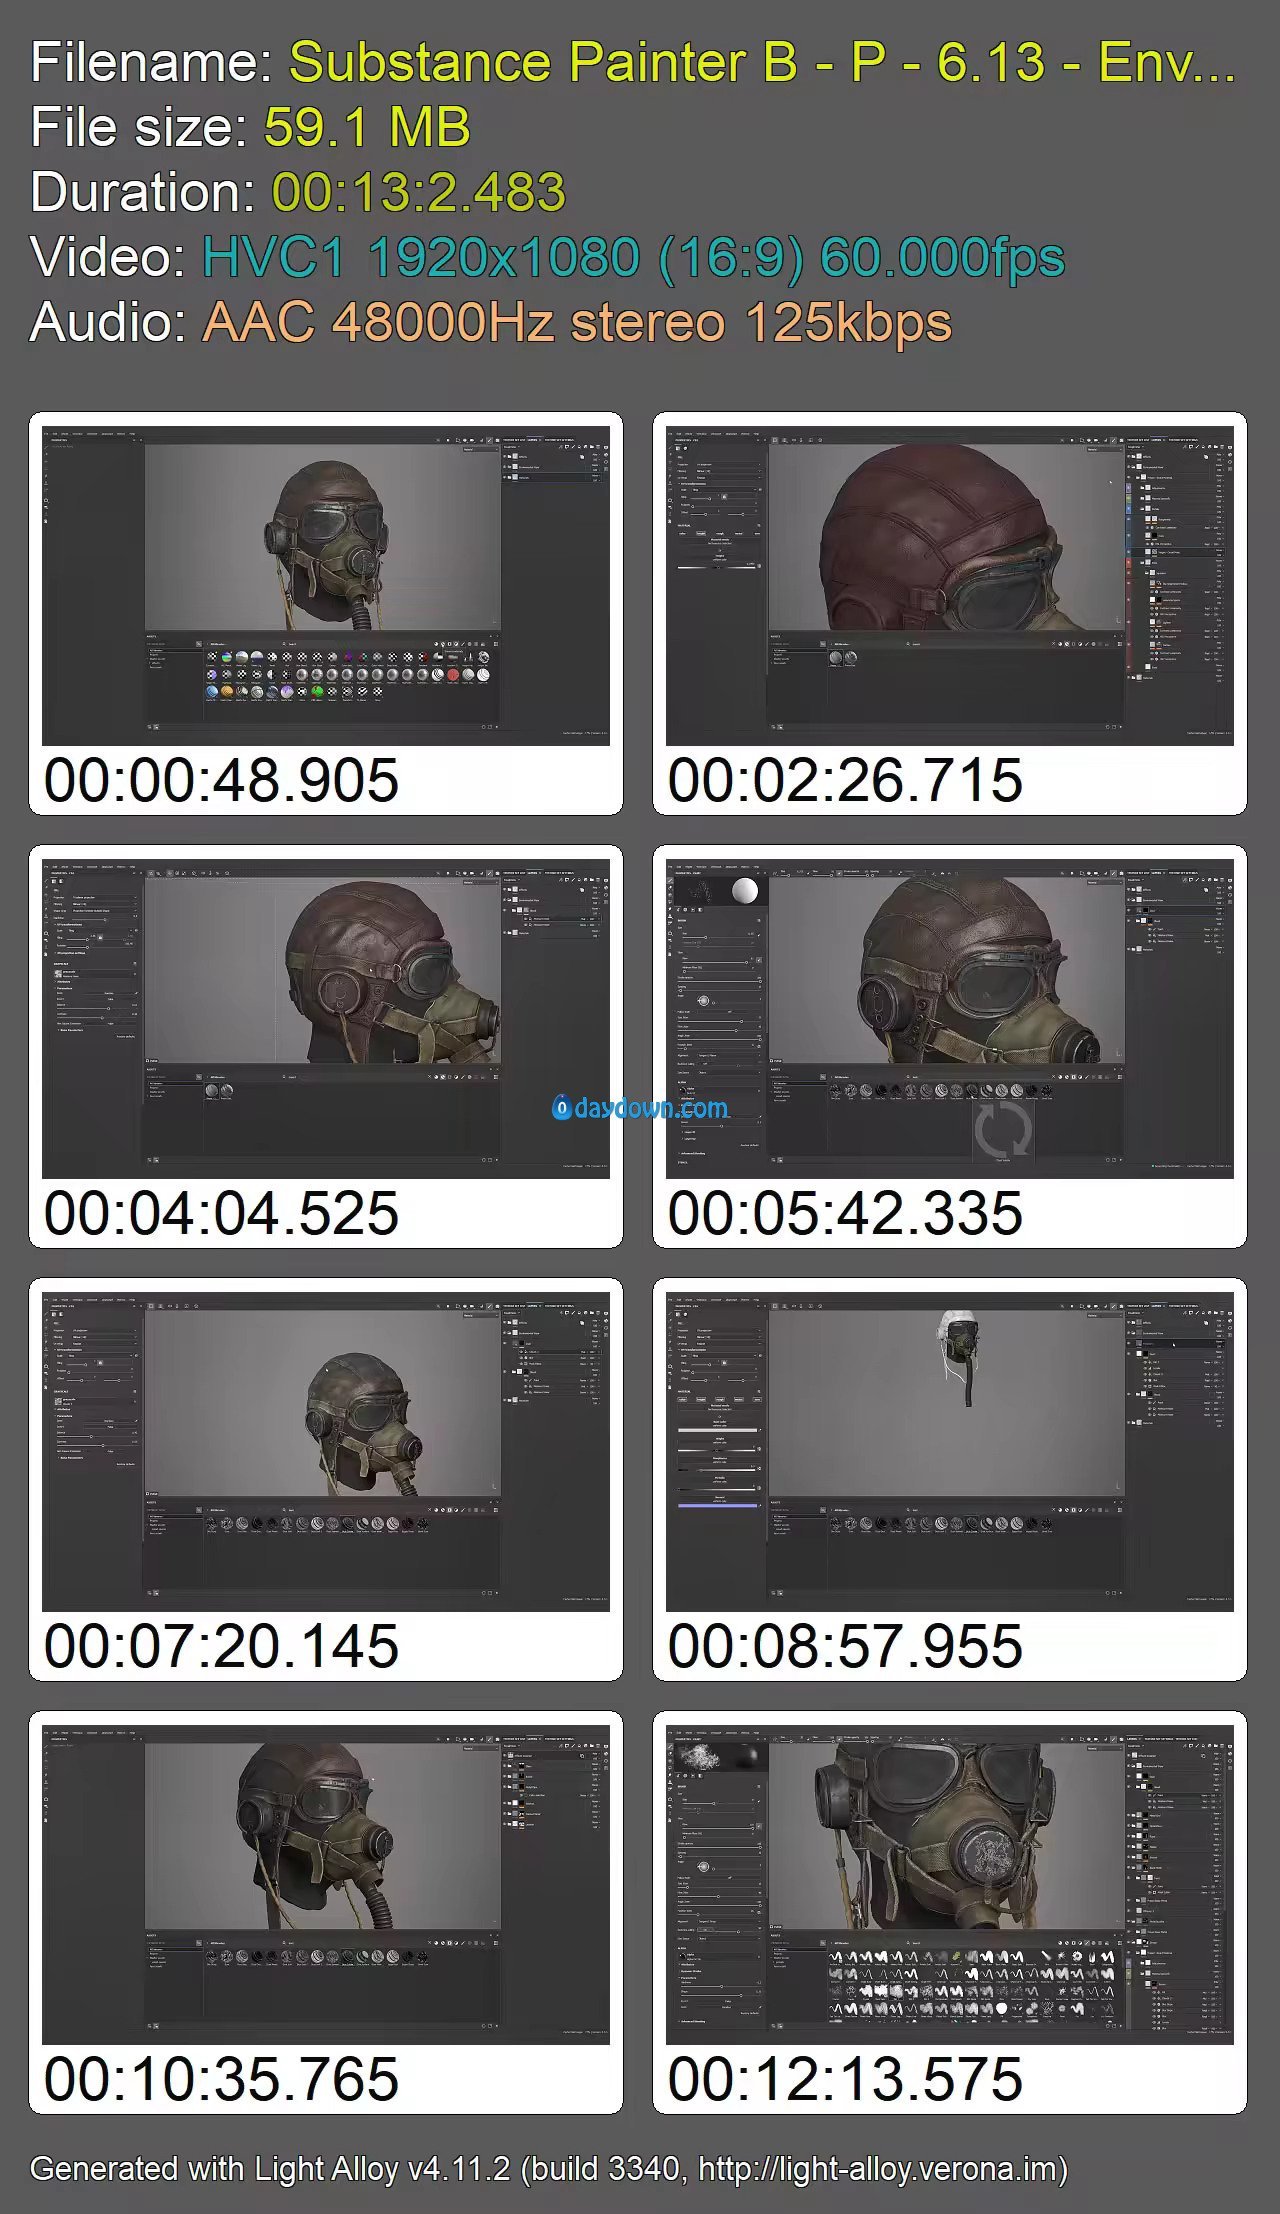This screenshot has height=2214, width=1280.
Task: Click the timestamp text 00:07:20.145
Action: tap(221, 1646)
